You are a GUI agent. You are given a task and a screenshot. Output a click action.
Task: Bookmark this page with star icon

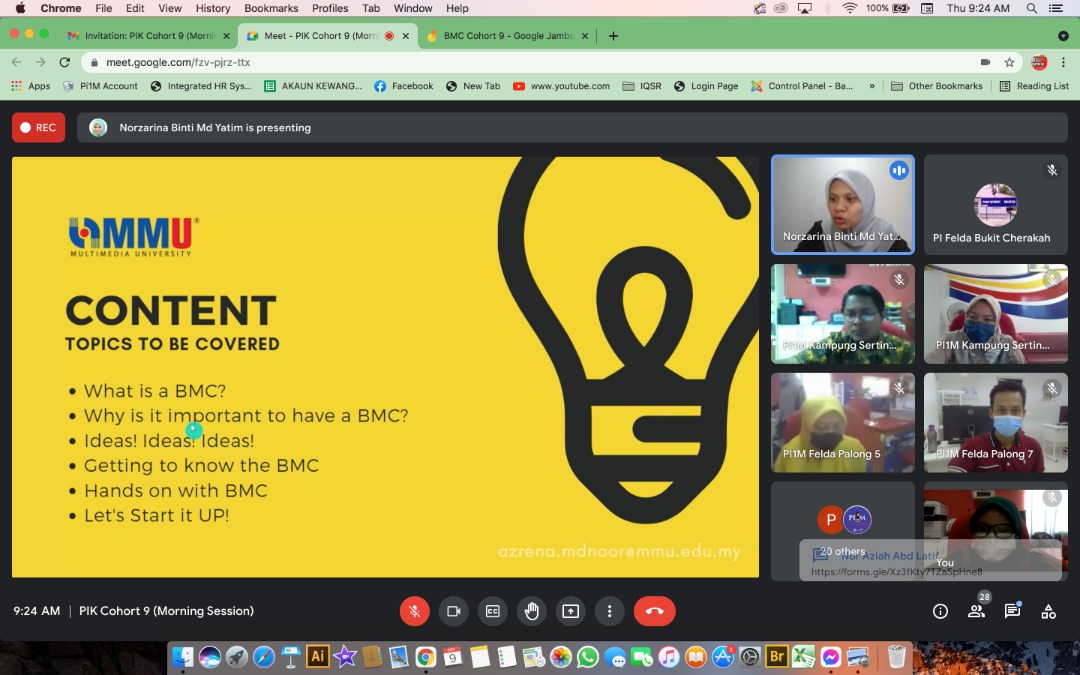pos(1010,62)
